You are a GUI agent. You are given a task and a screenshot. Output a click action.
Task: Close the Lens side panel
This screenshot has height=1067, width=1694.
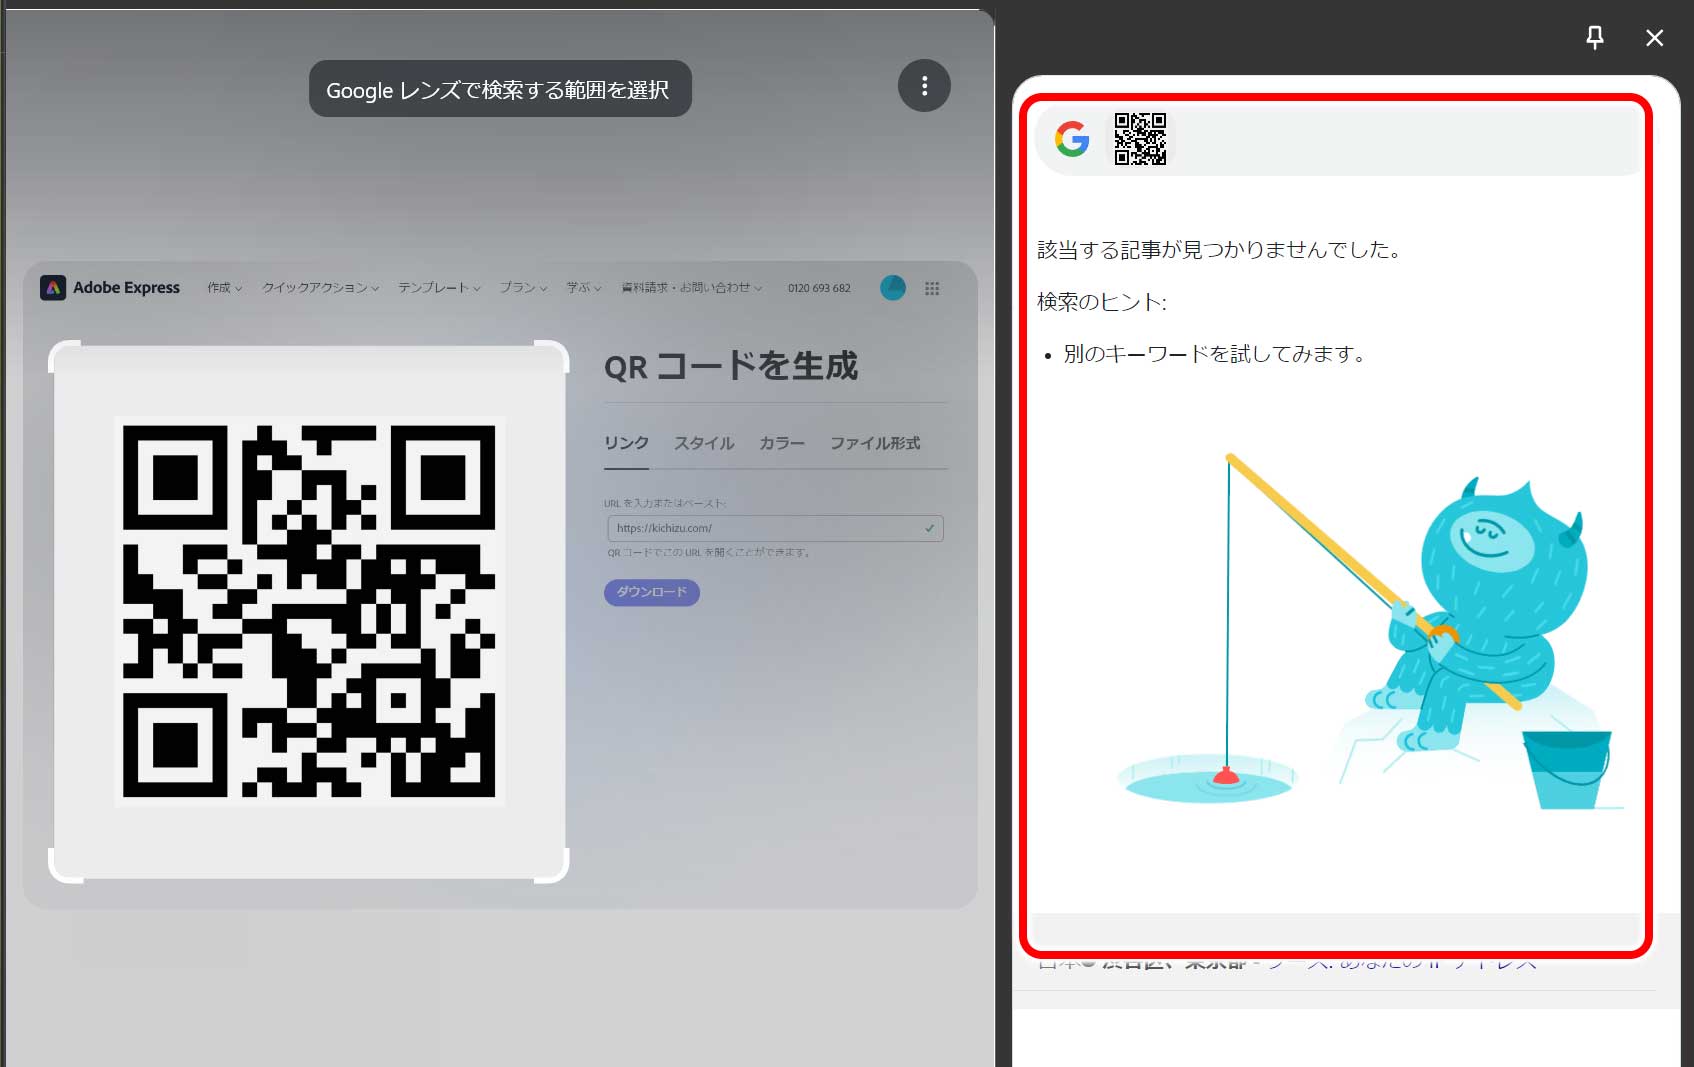coord(1655,38)
